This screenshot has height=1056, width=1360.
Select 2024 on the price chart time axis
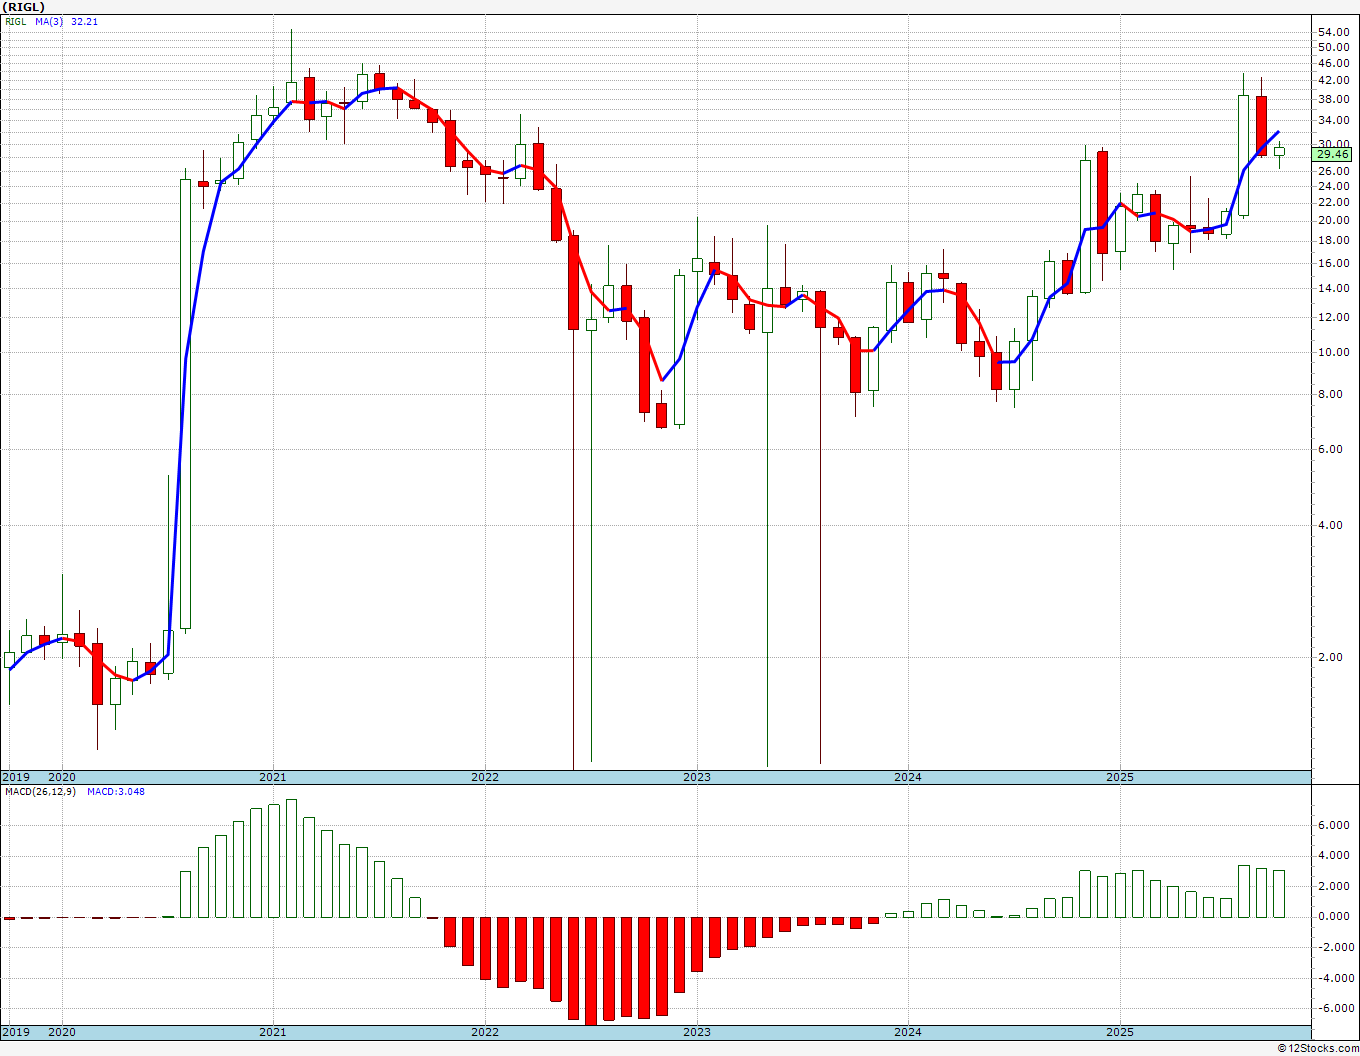(908, 777)
